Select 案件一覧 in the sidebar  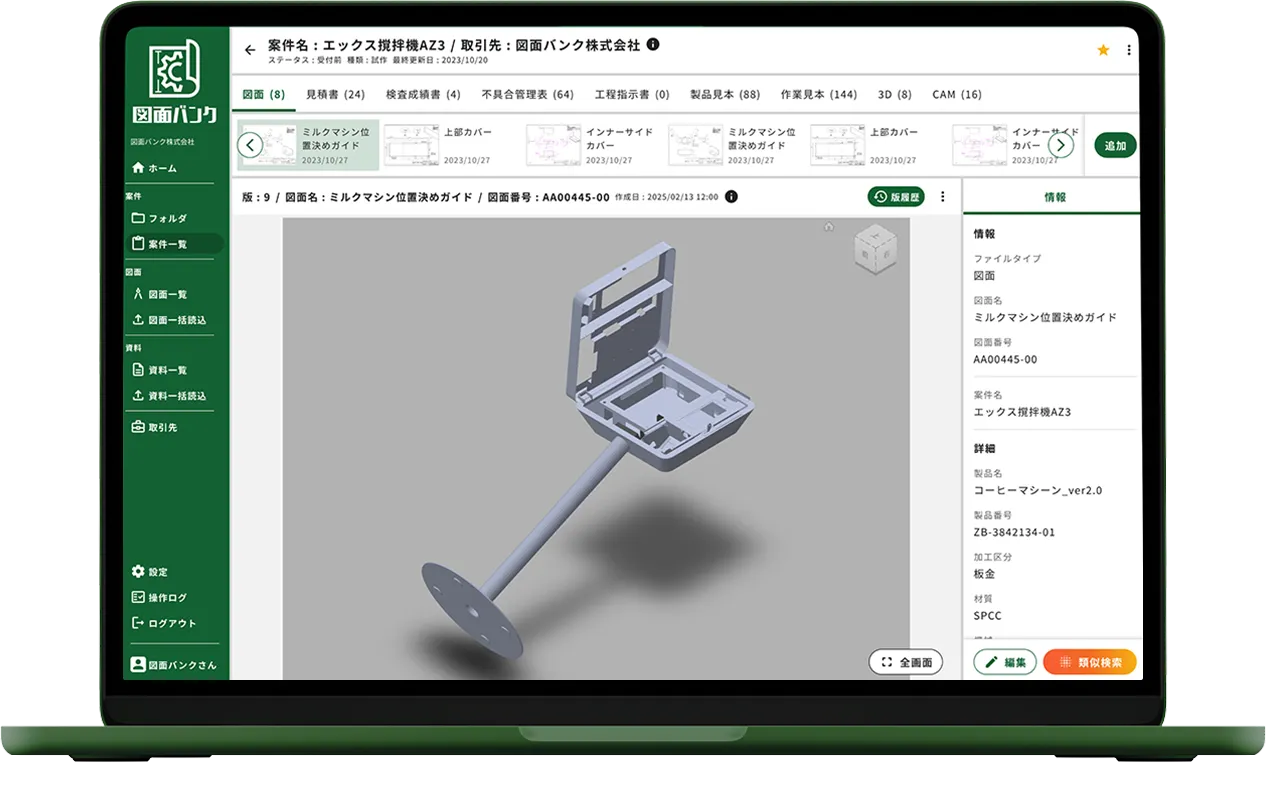pyautogui.click(x=174, y=244)
